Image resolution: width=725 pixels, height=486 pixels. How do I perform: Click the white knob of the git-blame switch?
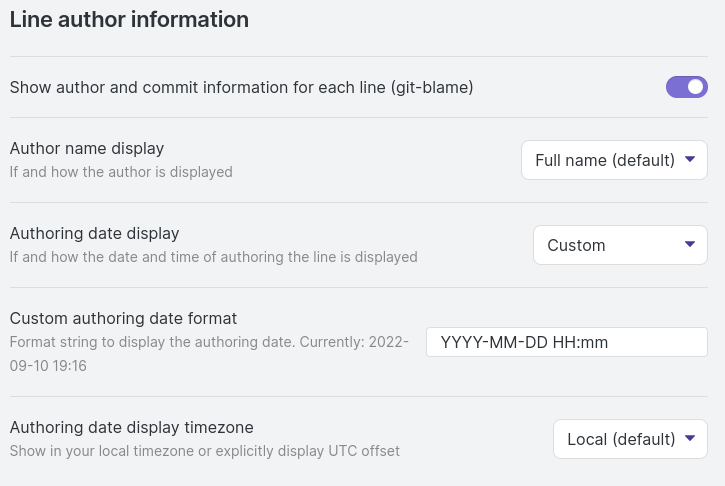click(696, 87)
